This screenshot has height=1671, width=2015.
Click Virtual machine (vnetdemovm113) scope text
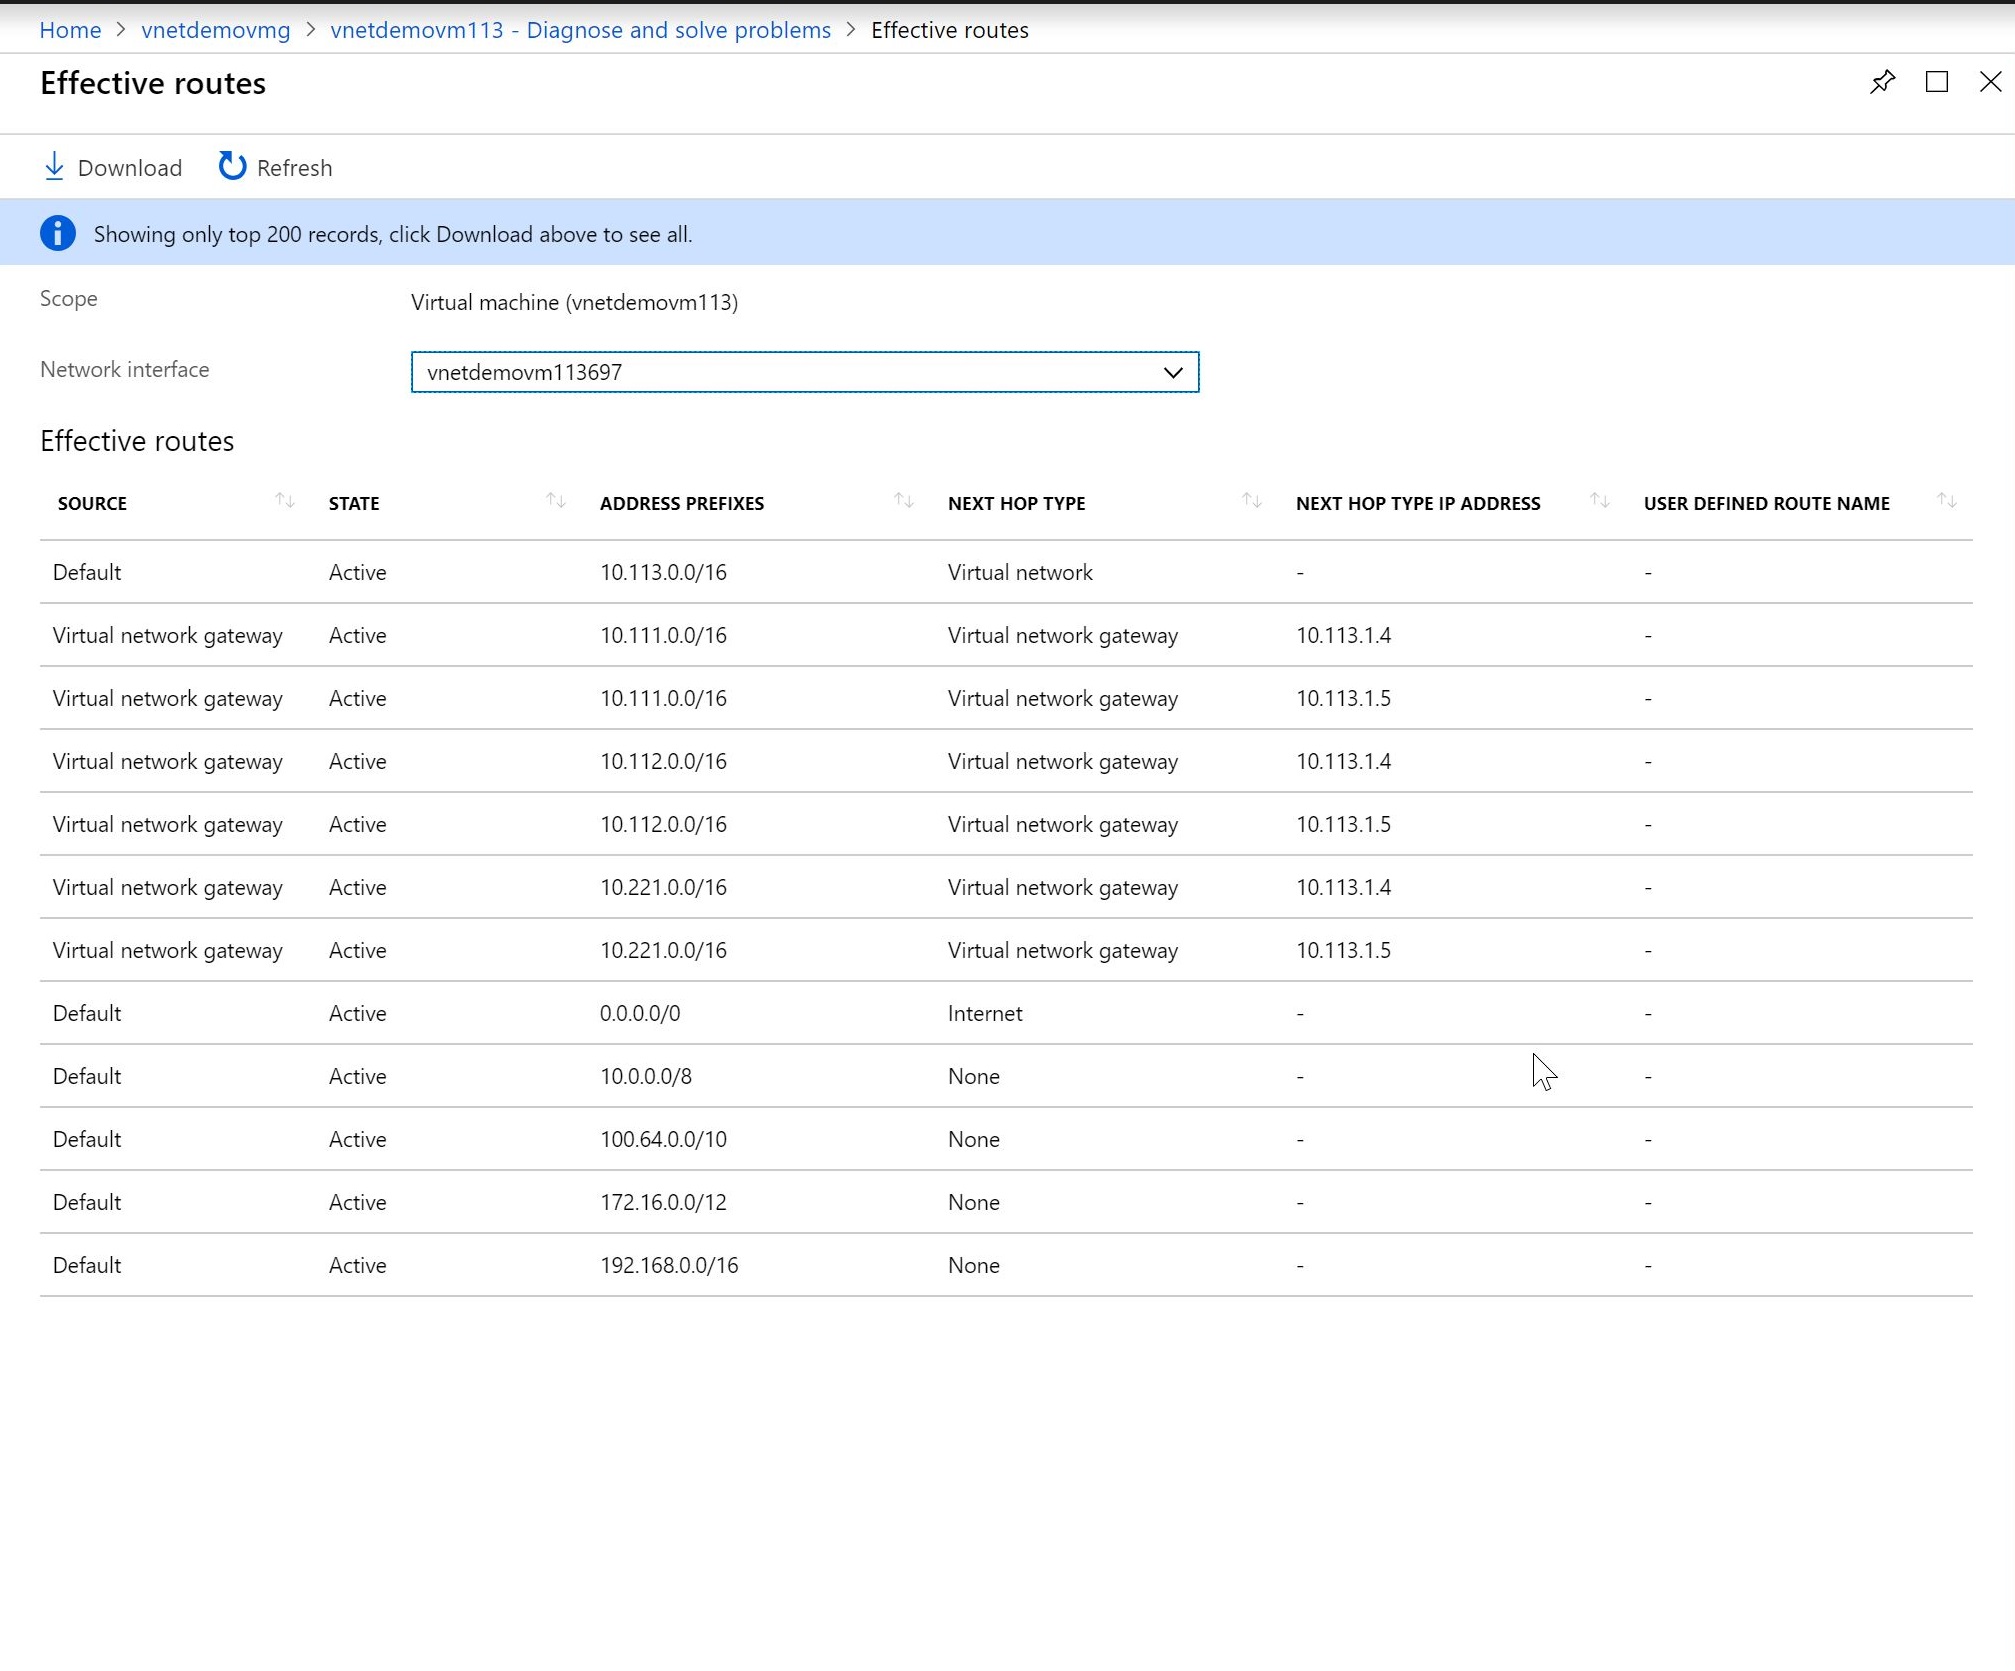click(x=575, y=302)
